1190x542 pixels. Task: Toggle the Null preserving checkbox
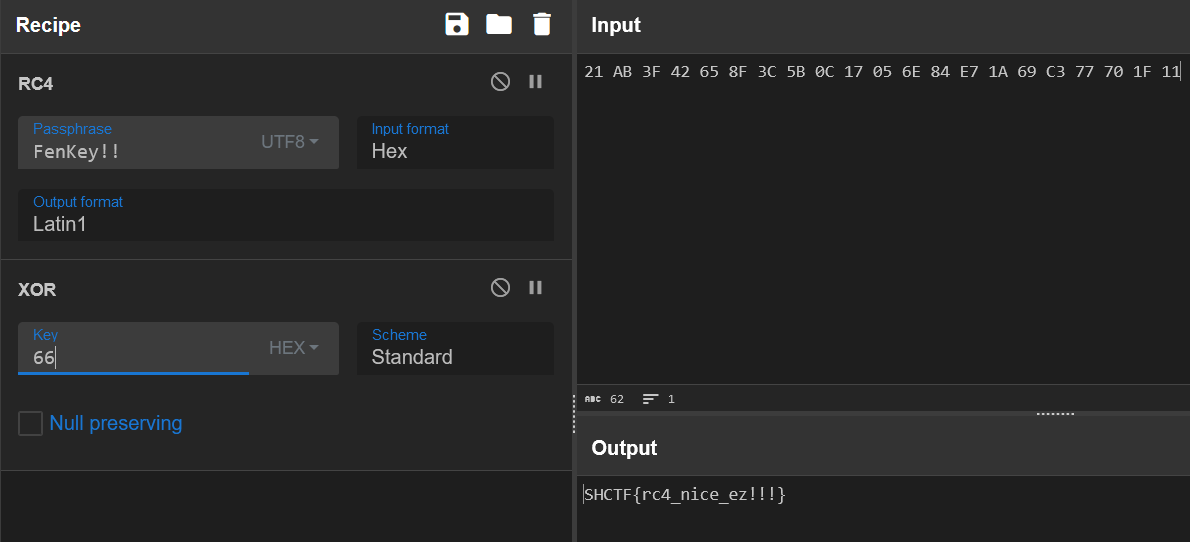tap(30, 423)
